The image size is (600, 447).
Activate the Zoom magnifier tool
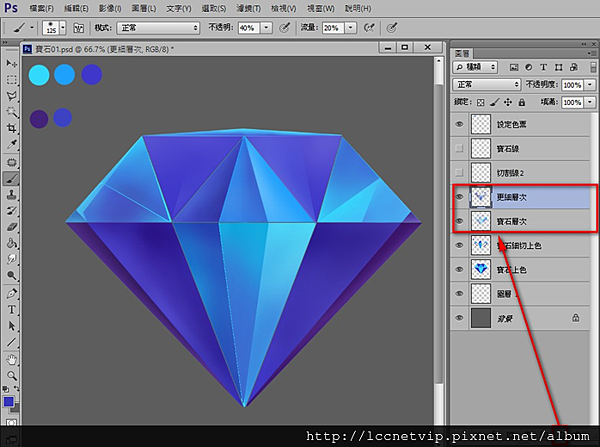click(x=11, y=374)
